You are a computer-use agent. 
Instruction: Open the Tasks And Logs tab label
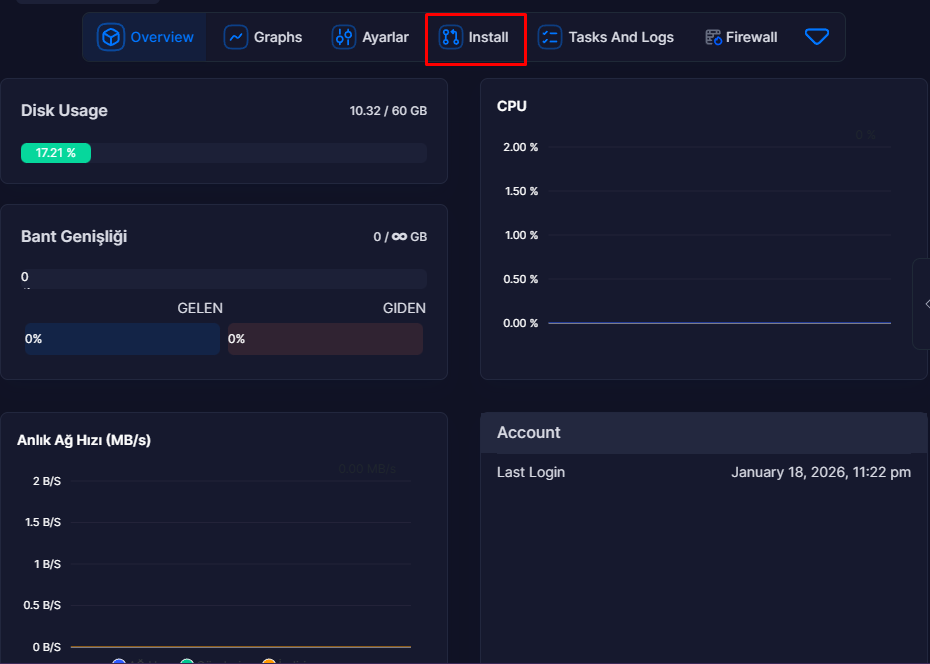pyautogui.click(x=620, y=37)
